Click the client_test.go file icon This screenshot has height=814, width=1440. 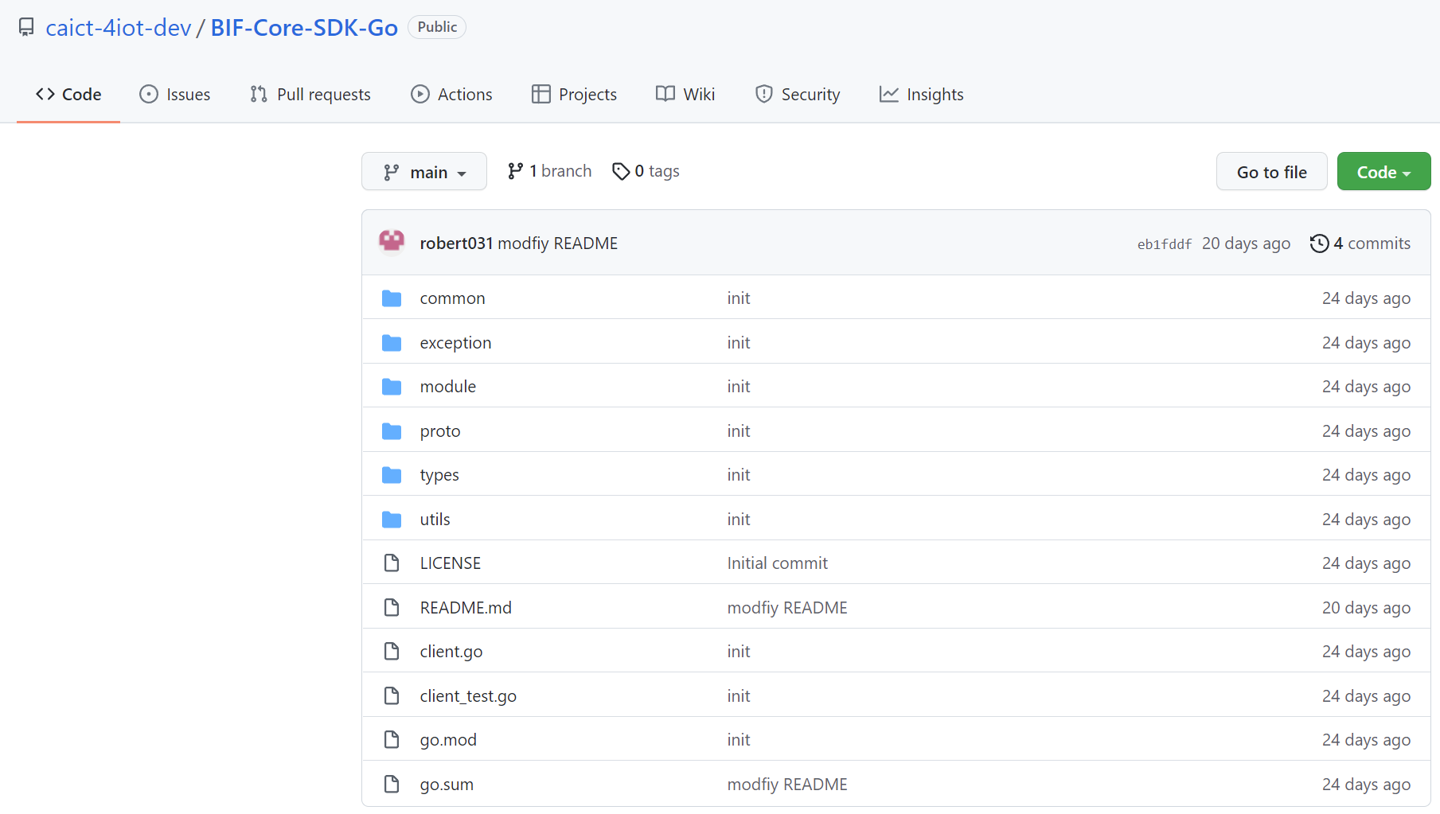click(x=392, y=696)
